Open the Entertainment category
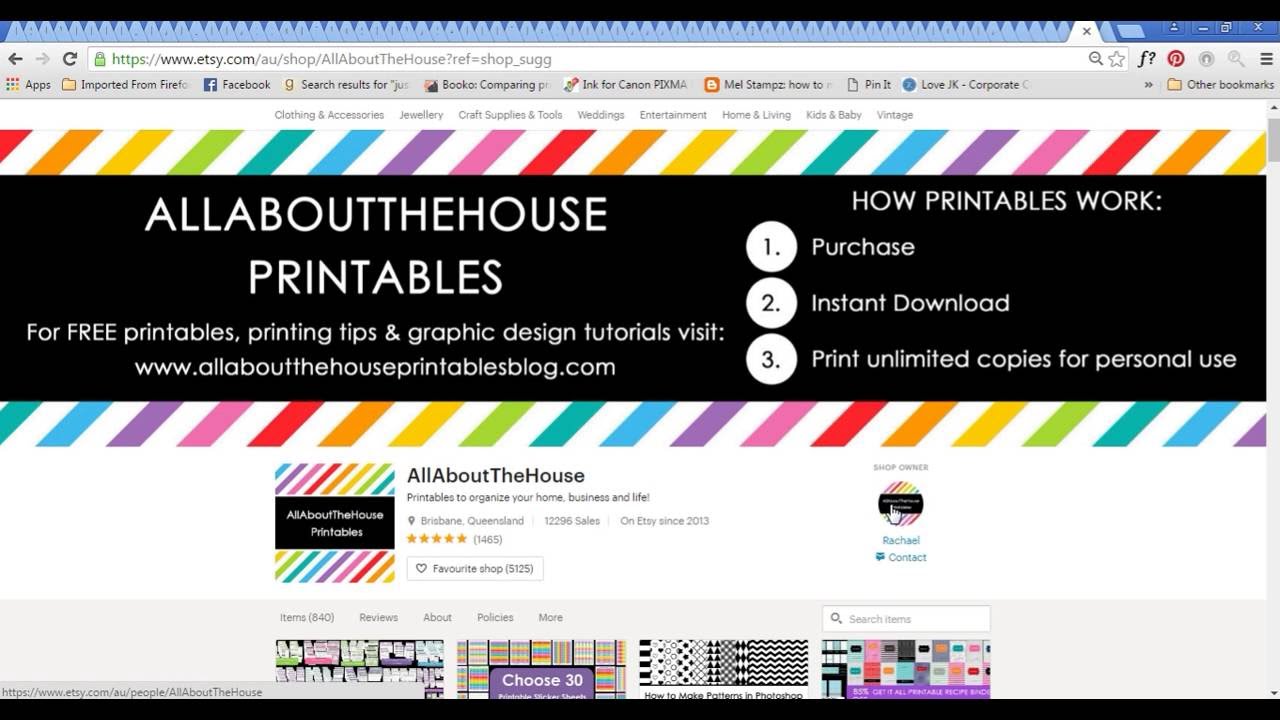1280x720 pixels. [673, 115]
